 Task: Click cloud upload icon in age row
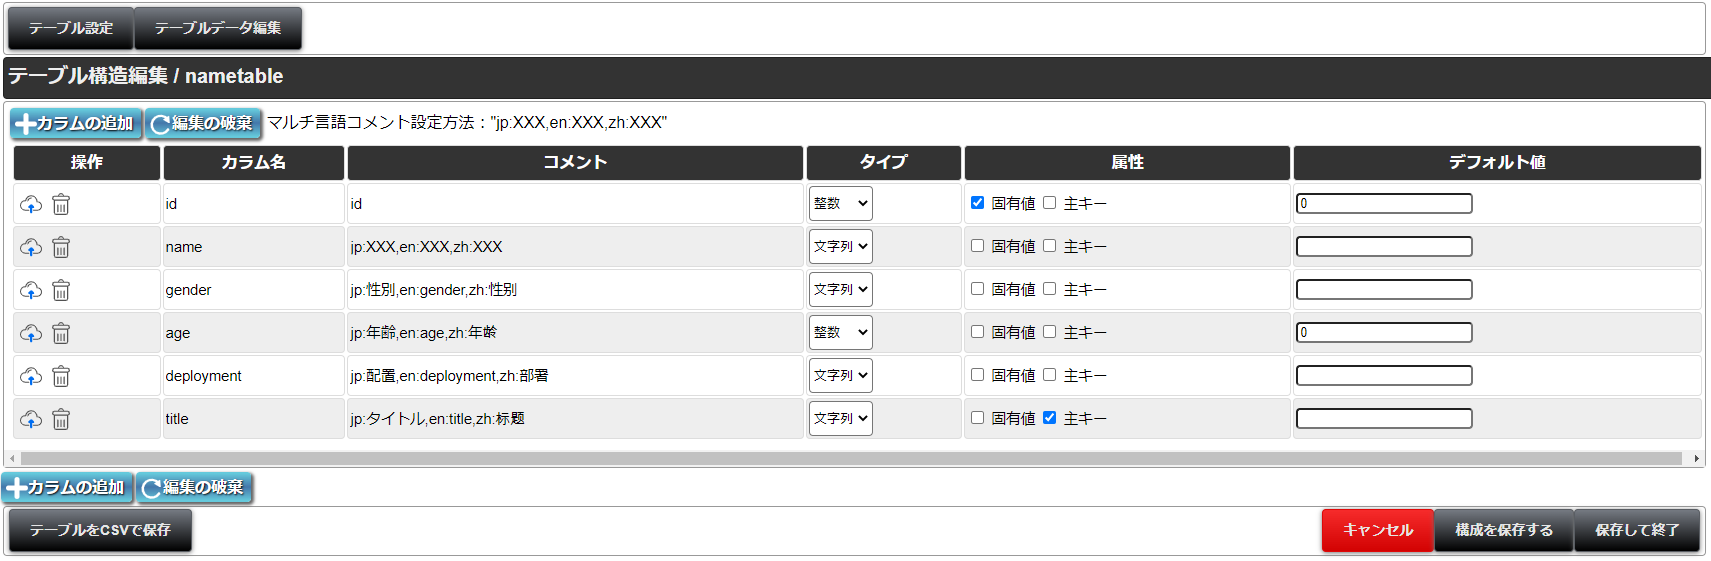click(x=31, y=333)
